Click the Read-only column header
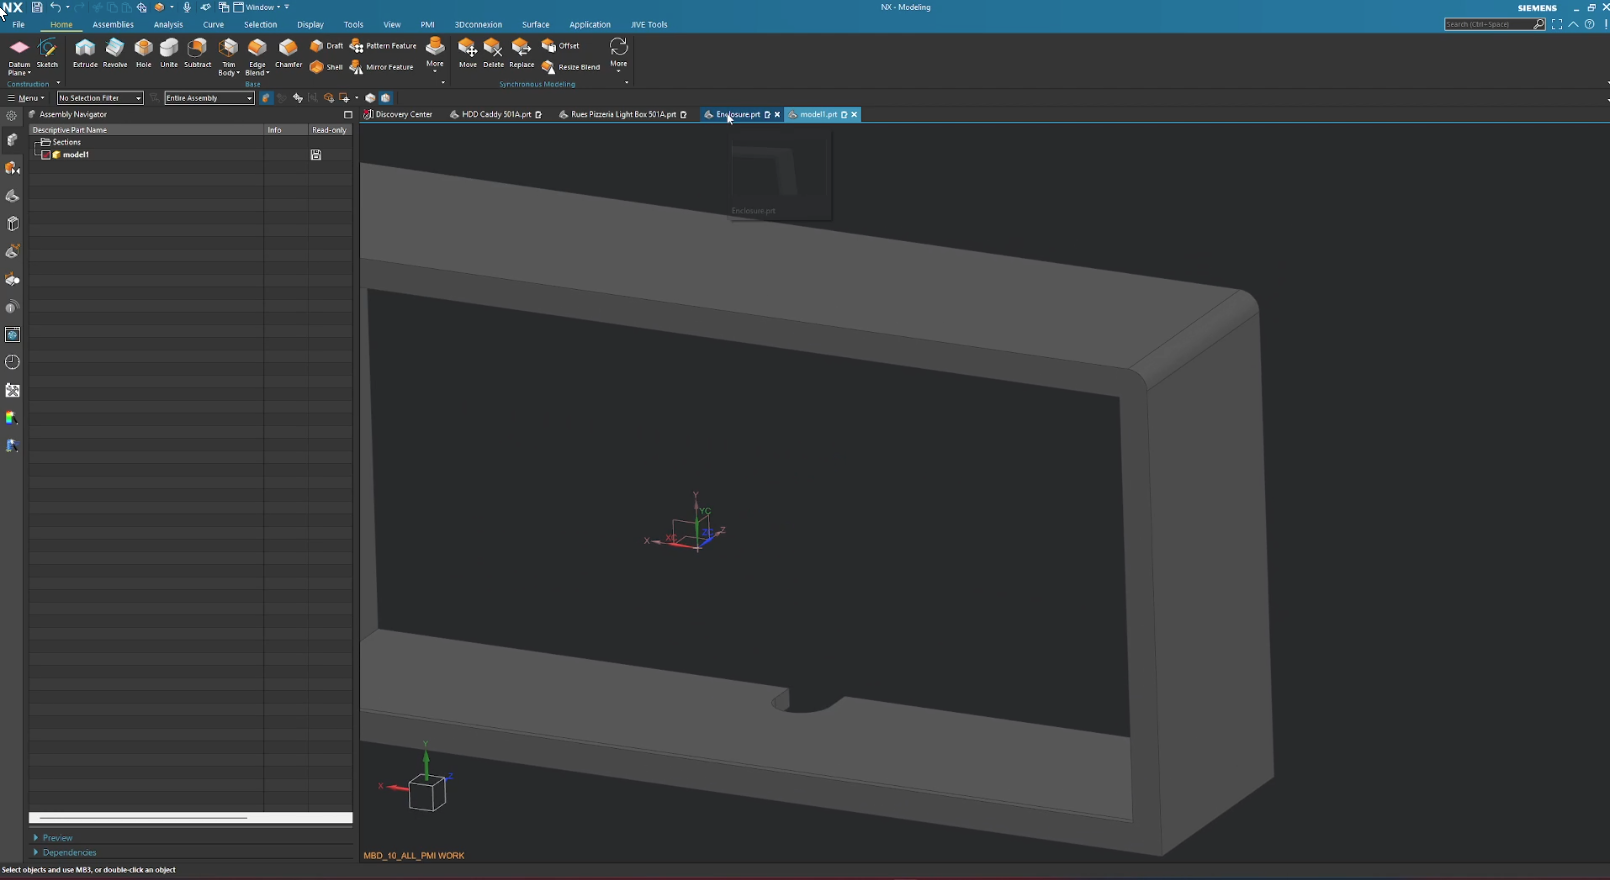This screenshot has height=880, width=1610. 329,130
